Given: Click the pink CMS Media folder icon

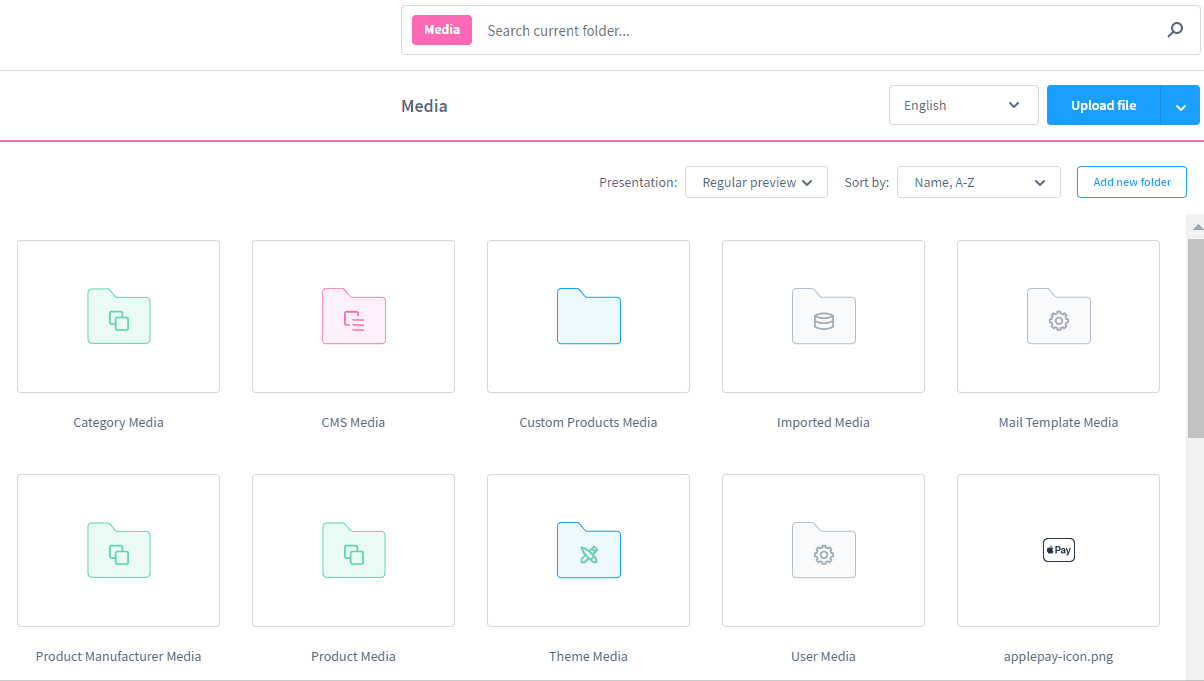Looking at the screenshot, I should (x=353, y=316).
